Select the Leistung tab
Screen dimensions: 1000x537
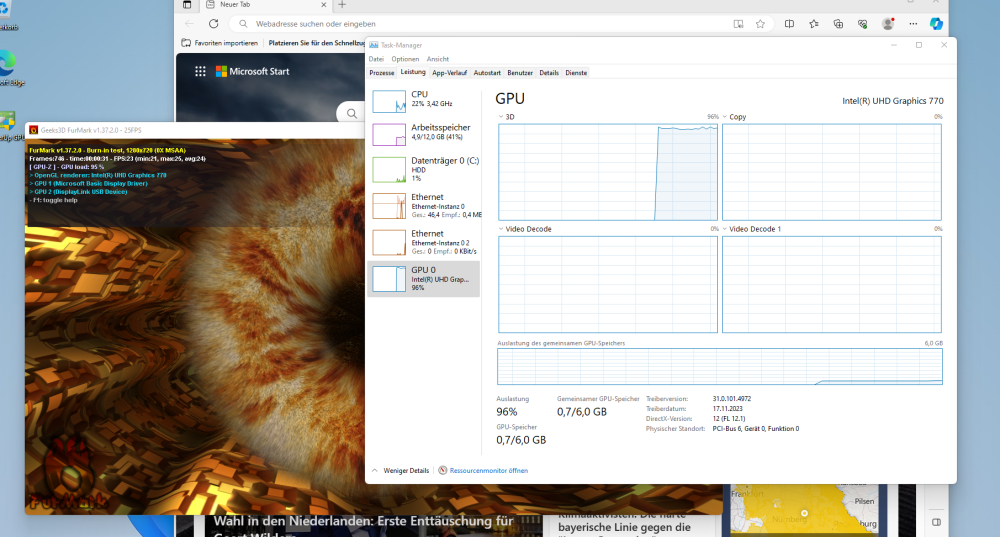click(413, 72)
